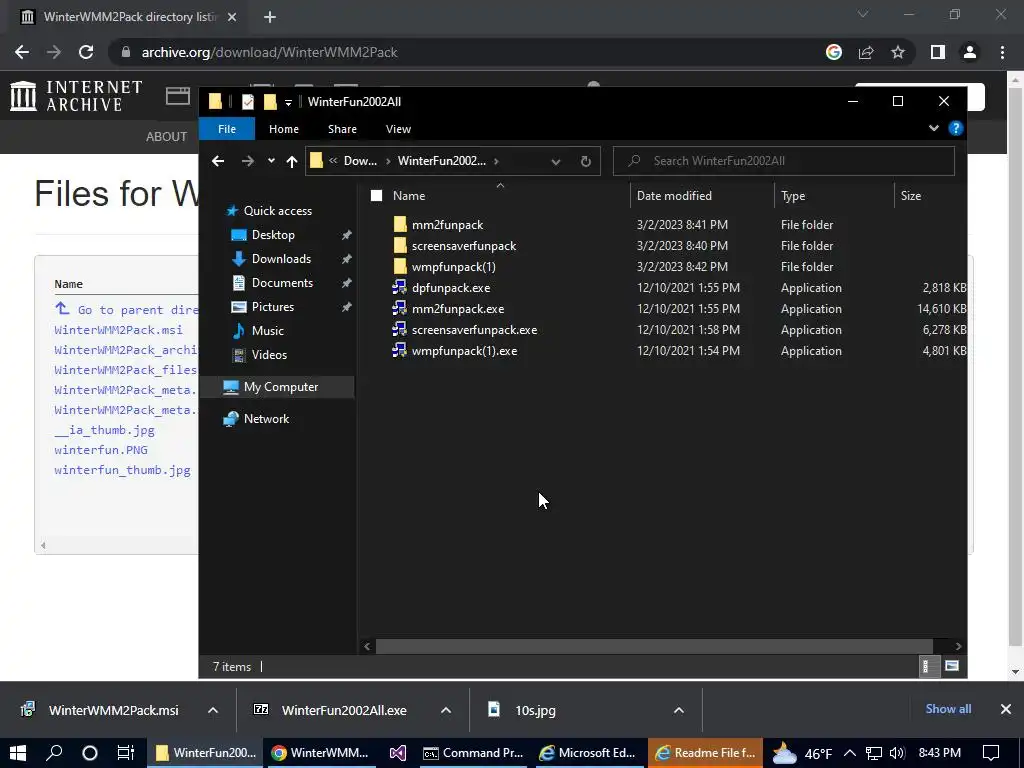Go forward in File Explorer
The image size is (1024, 768).
pos(248,161)
